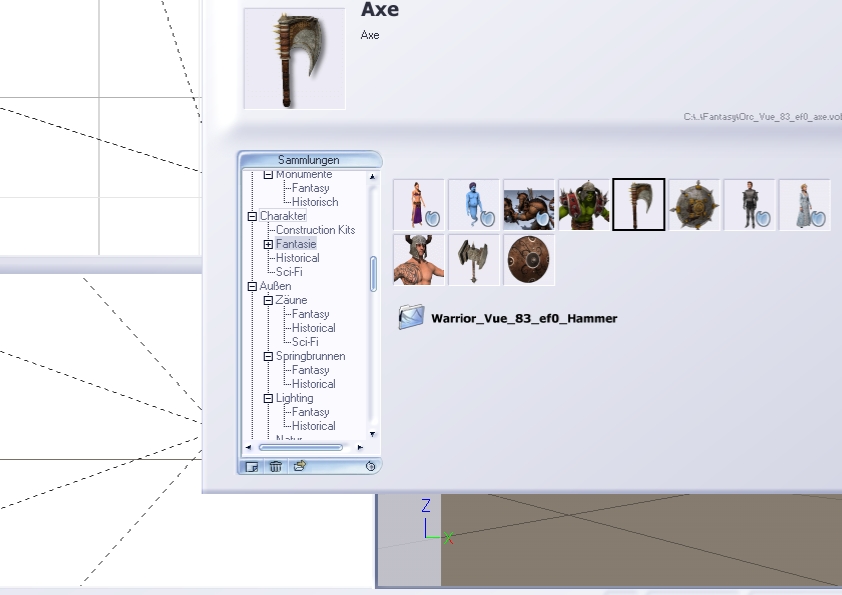Click the large Axe preview image
Image resolution: width=842 pixels, height=595 pixels.
tap(294, 59)
